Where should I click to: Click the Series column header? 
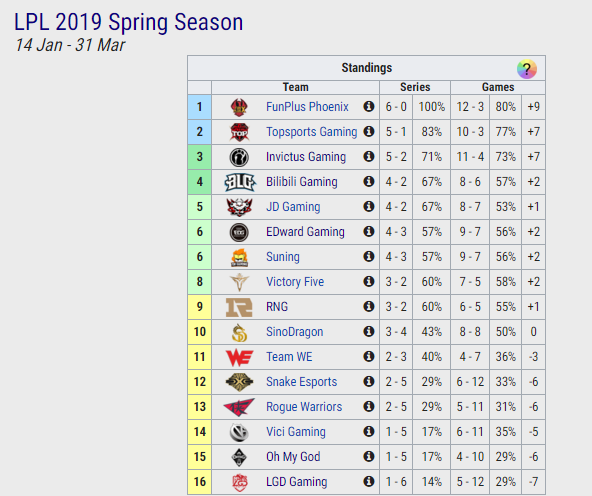(415, 87)
